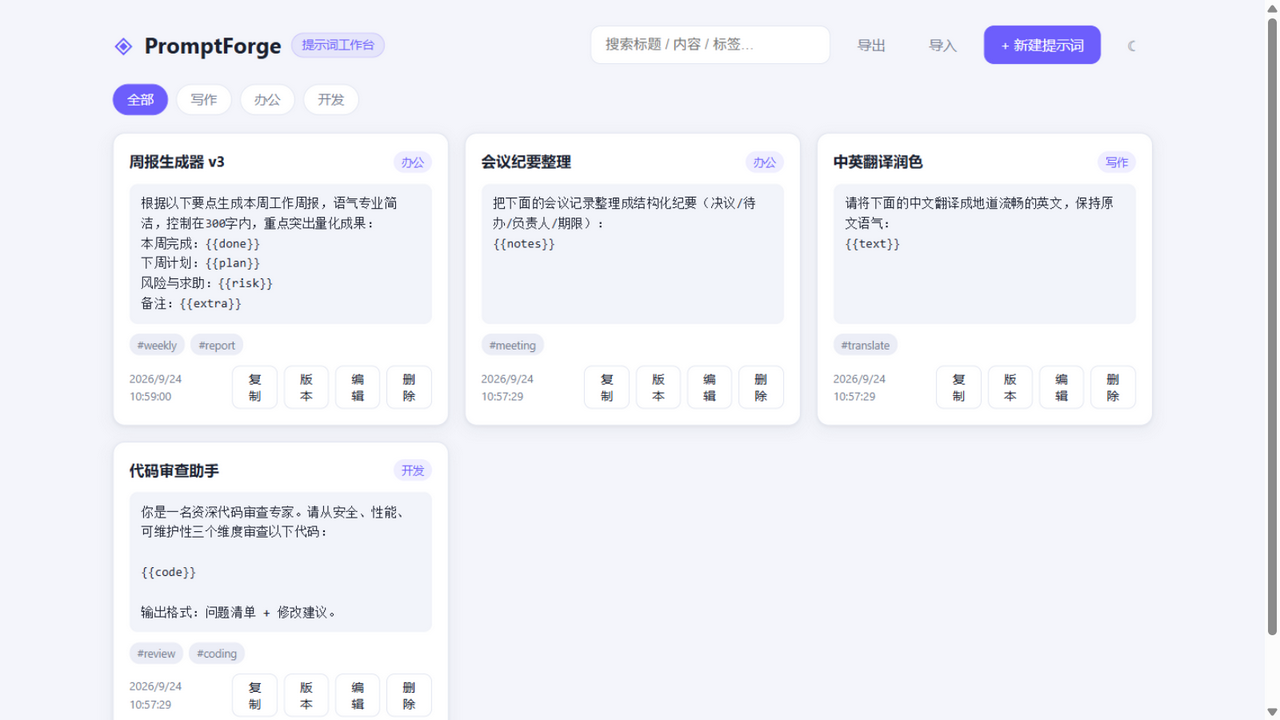Click the 中英翻译润色 card title
Screen dimensions: 1280x720
click(878, 162)
